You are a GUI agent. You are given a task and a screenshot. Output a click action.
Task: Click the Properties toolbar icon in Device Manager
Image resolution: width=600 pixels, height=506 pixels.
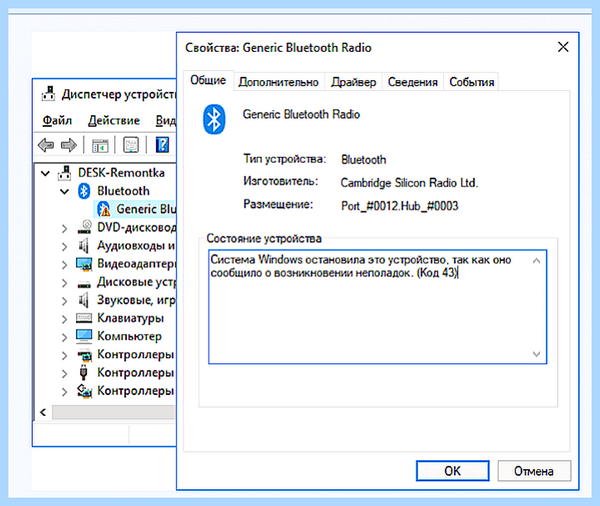coord(131,145)
